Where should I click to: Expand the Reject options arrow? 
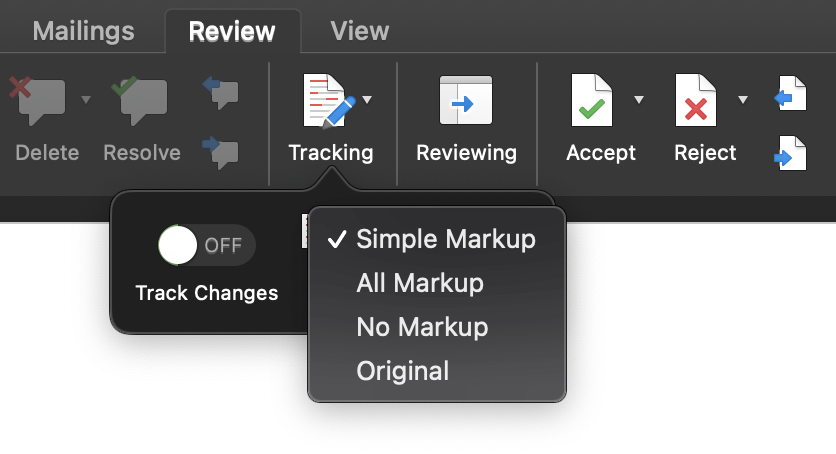click(x=743, y=99)
